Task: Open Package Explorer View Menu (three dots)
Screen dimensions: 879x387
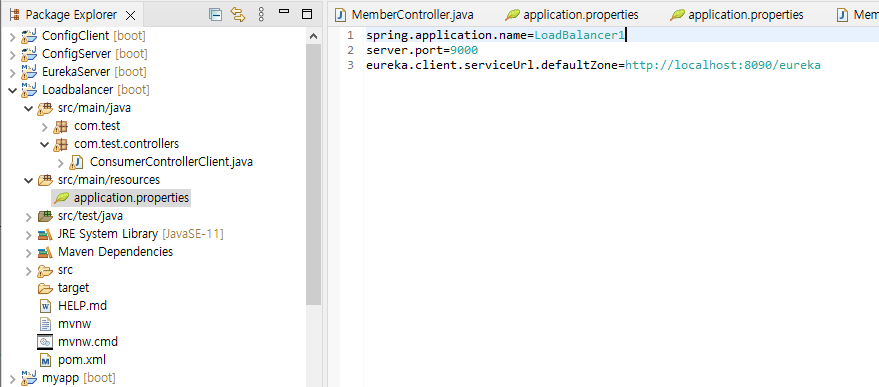Action: click(x=261, y=15)
